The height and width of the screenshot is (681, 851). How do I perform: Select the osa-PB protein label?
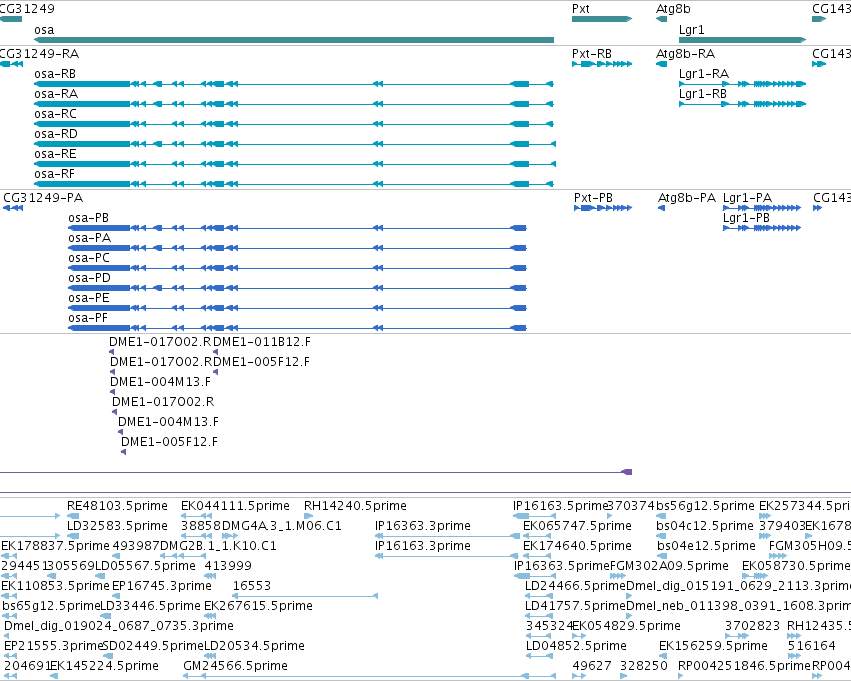click(x=88, y=218)
